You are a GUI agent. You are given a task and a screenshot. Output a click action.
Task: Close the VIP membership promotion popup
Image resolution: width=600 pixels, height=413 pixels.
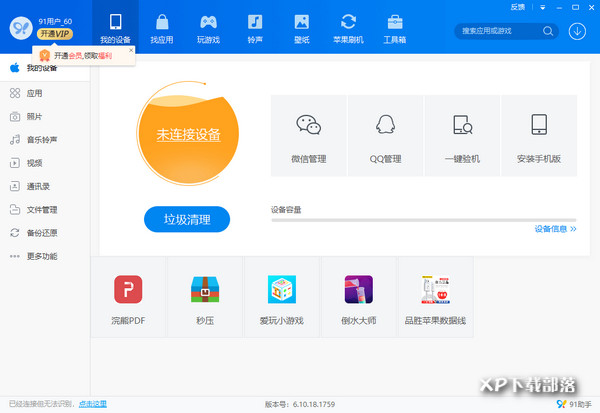click(x=131, y=50)
